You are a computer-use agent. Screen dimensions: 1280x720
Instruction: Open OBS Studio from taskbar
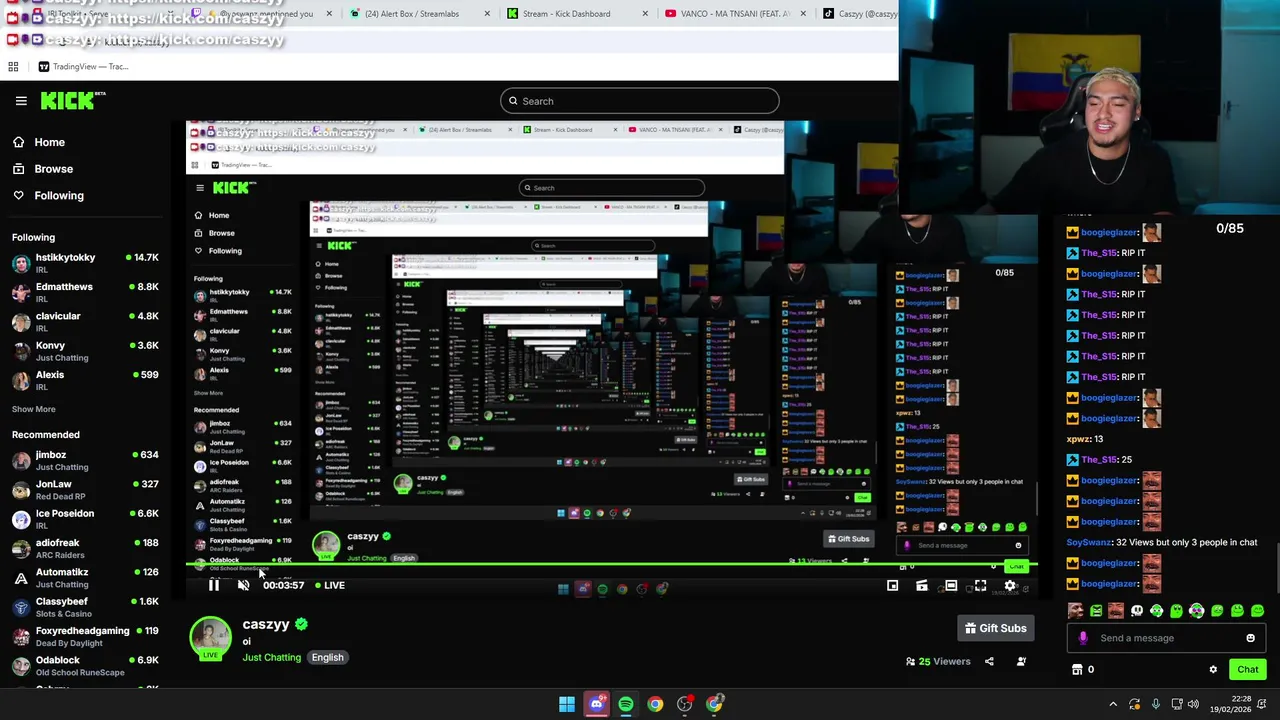click(x=685, y=704)
